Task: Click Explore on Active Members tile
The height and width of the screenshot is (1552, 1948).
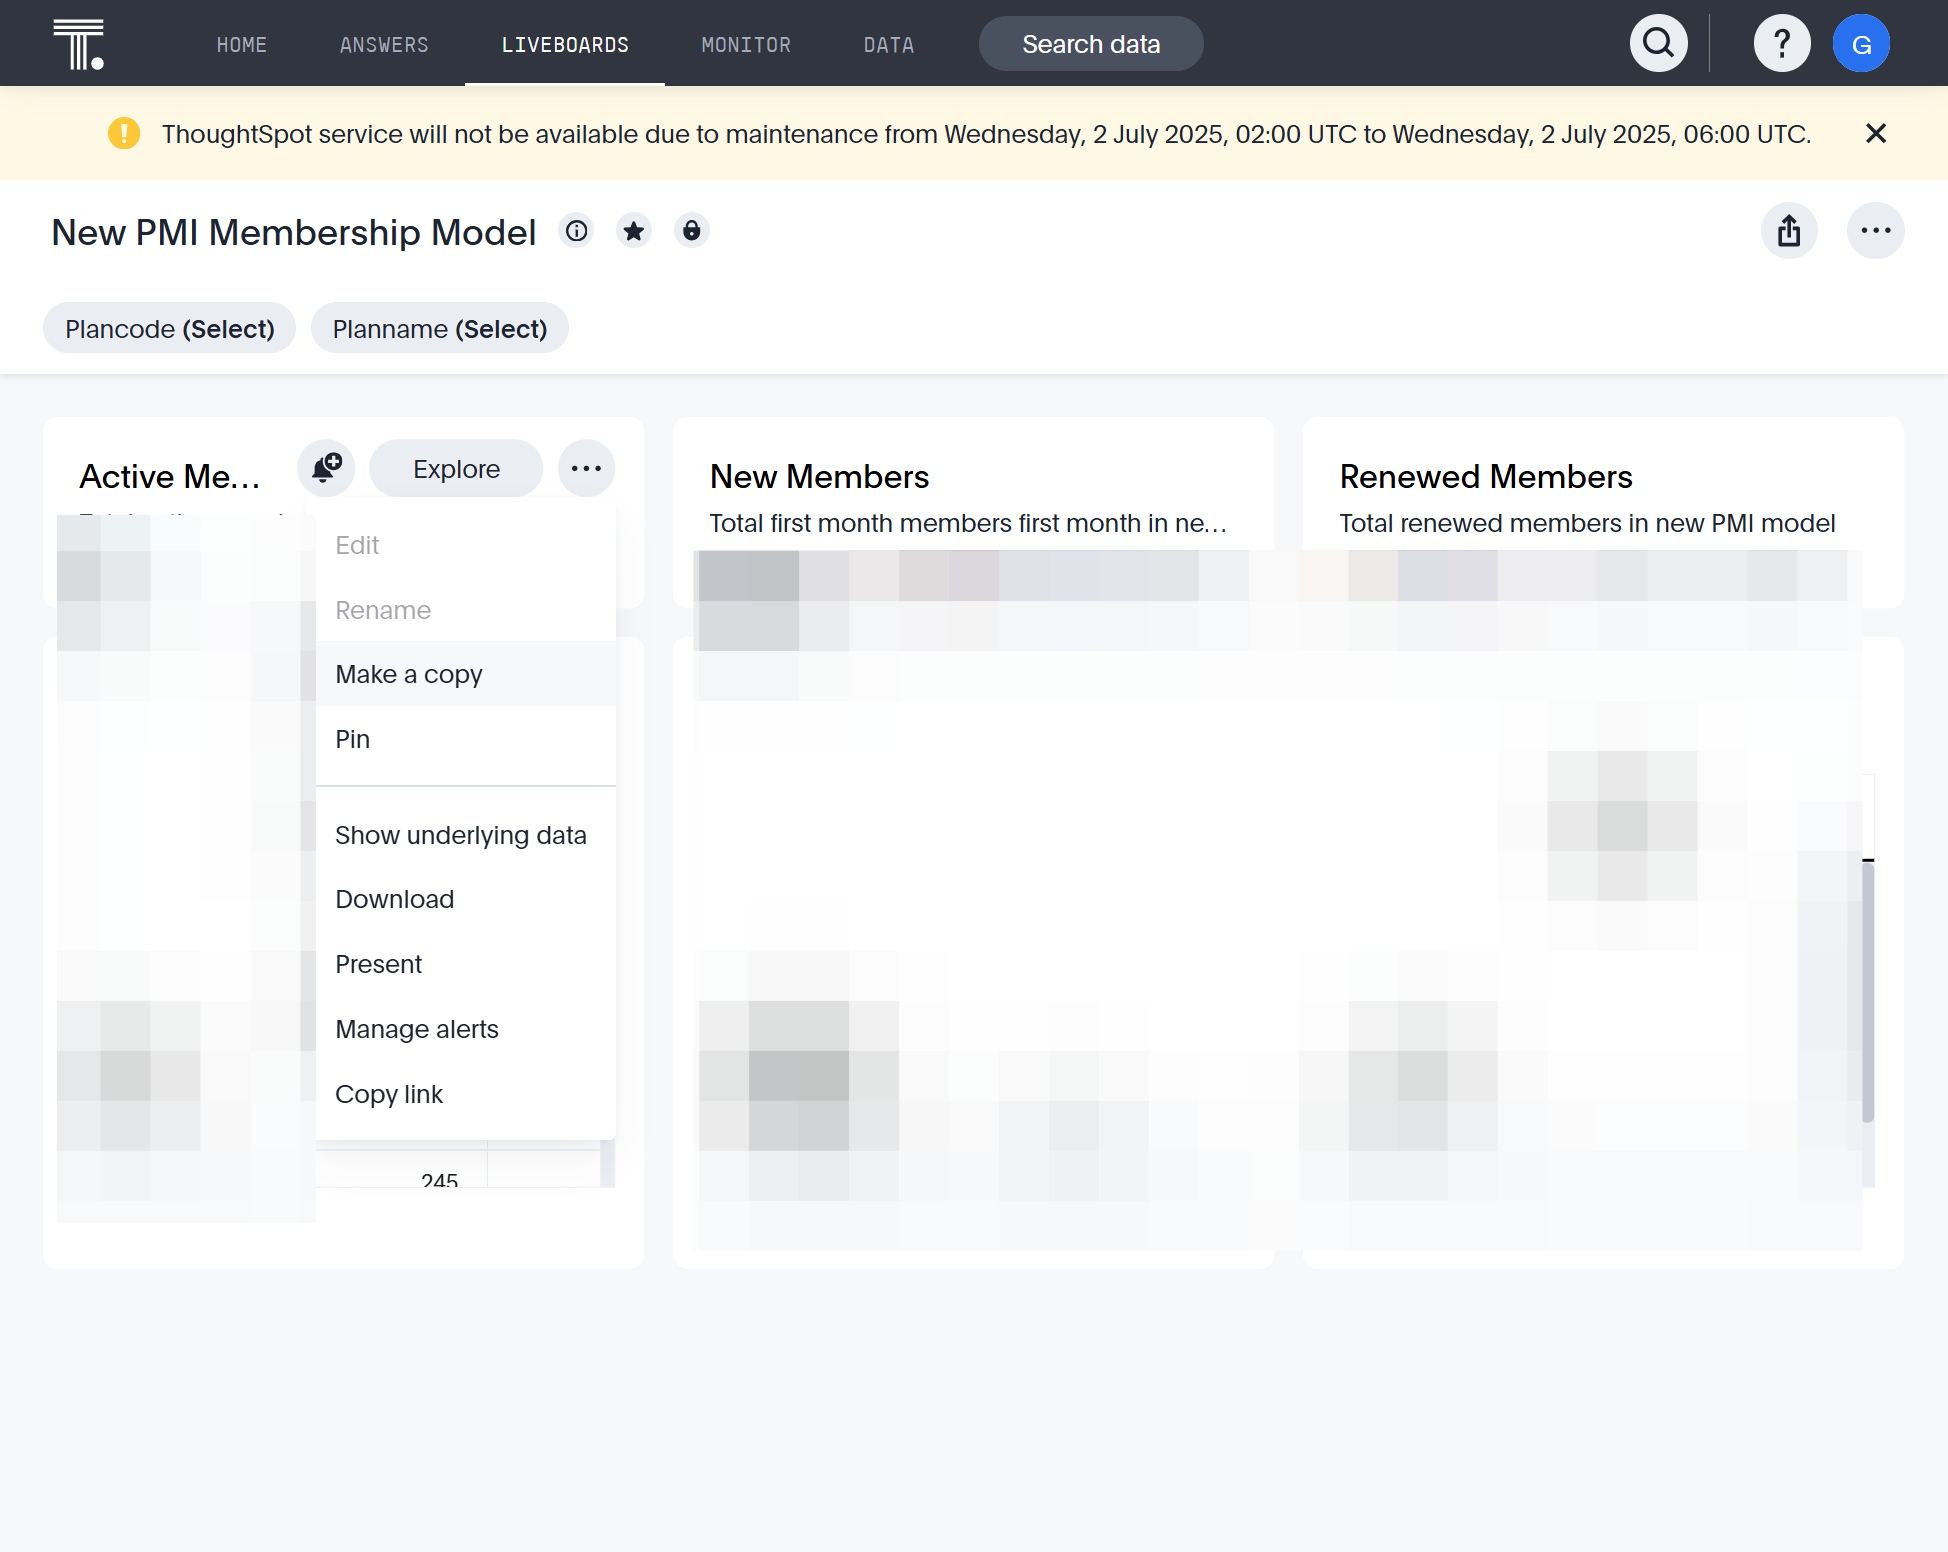Action: 456,468
